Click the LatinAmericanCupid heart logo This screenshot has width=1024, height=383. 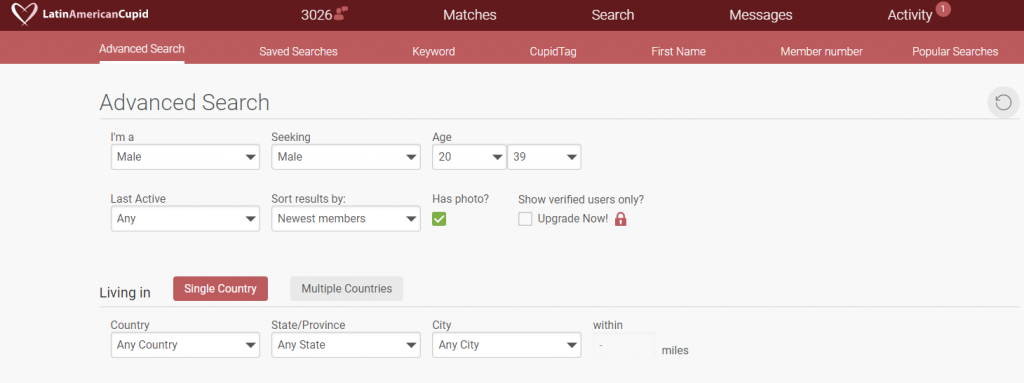tap(25, 14)
